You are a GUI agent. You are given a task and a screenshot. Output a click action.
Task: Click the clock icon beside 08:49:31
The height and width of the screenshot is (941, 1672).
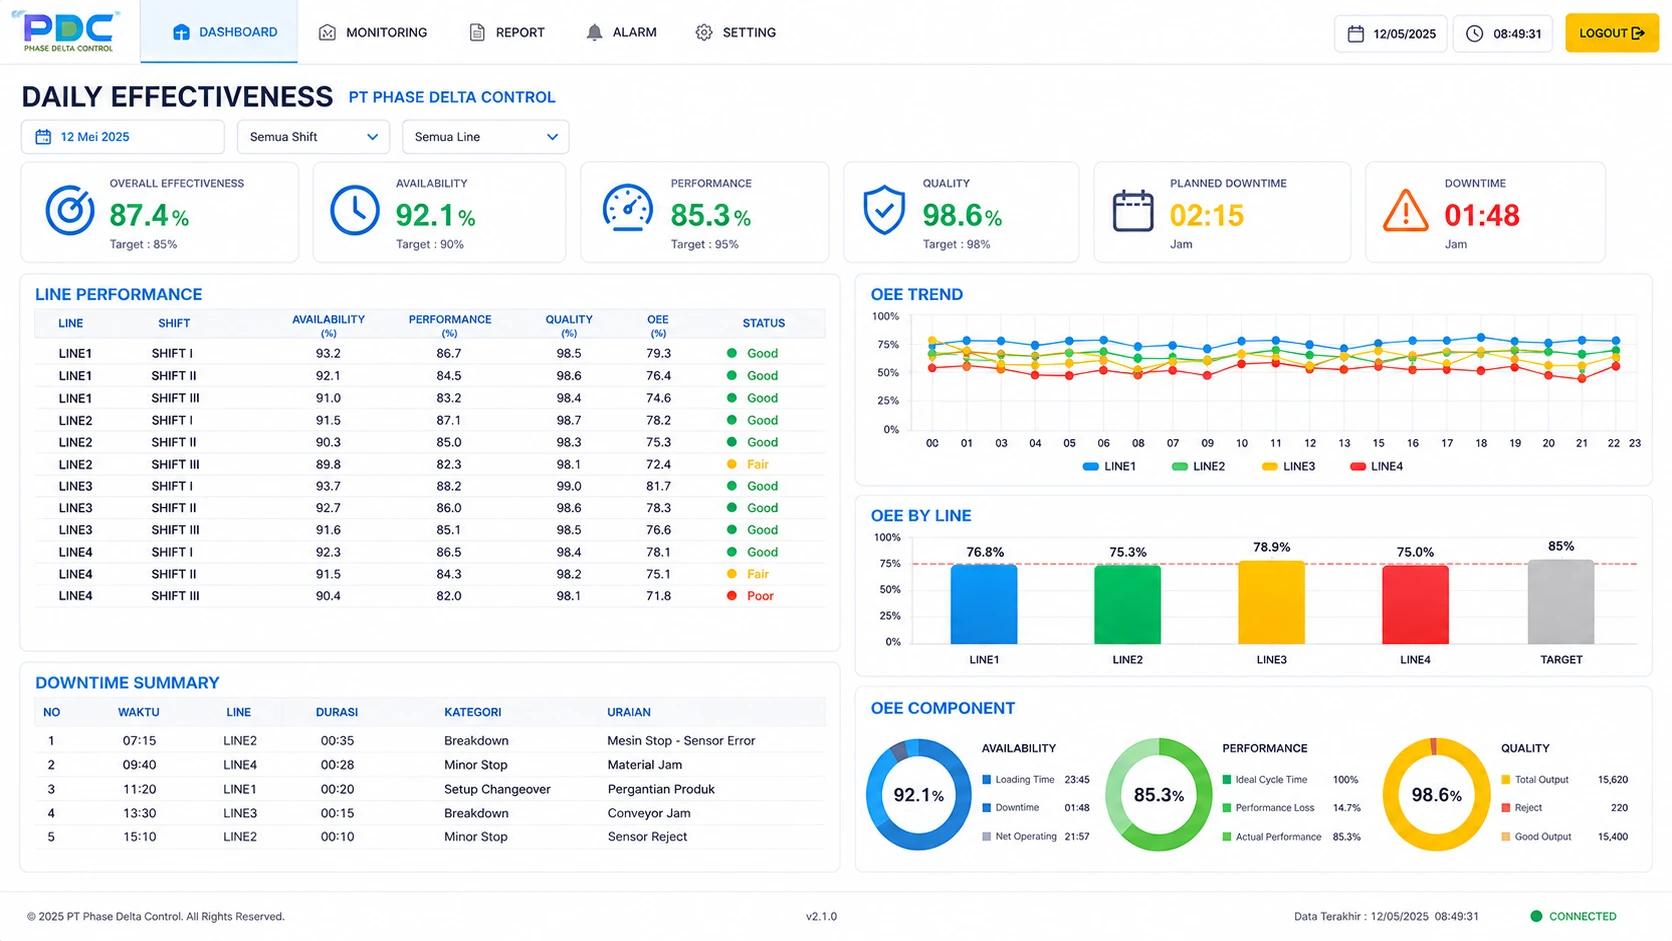(x=1475, y=34)
